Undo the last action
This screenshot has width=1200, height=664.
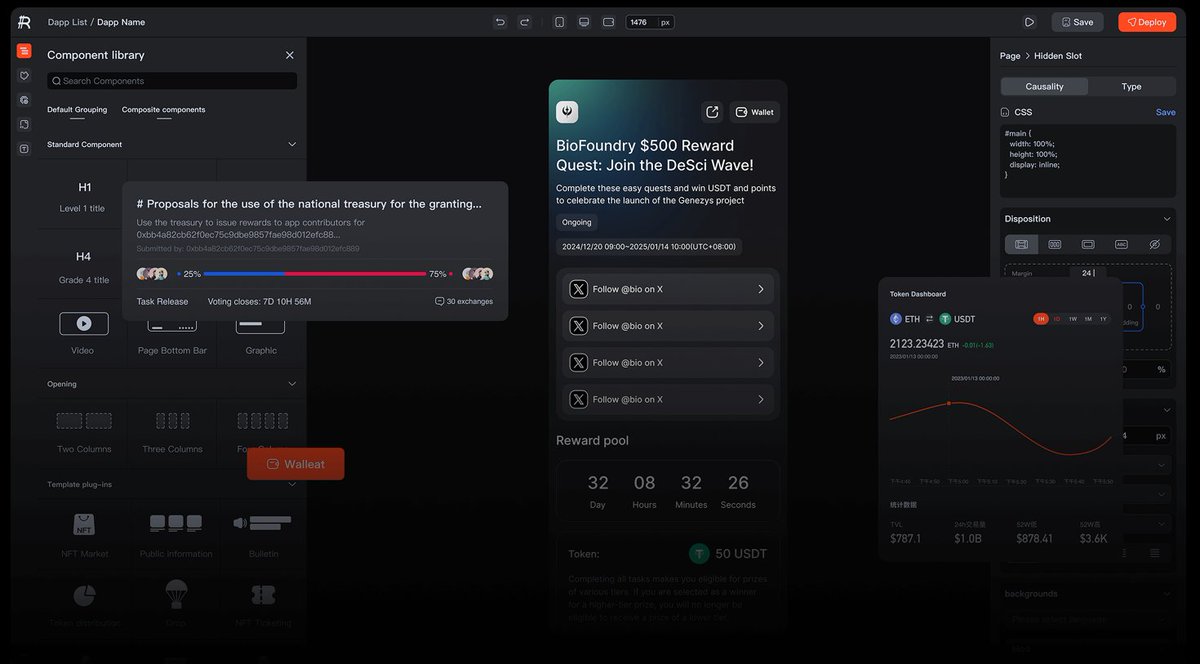click(x=500, y=22)
